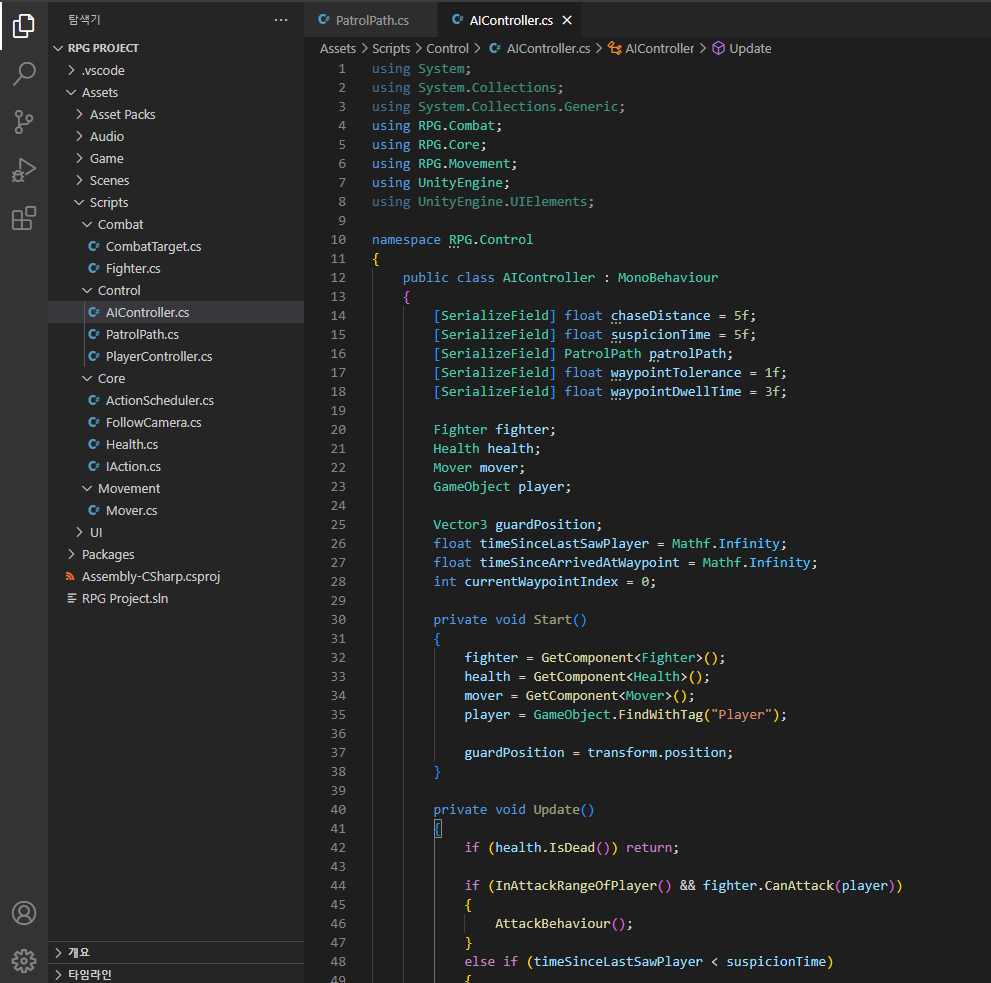Close the AIController.cs editor tab
This screenshot has height=983, width=991.
(x=568, y=20)
